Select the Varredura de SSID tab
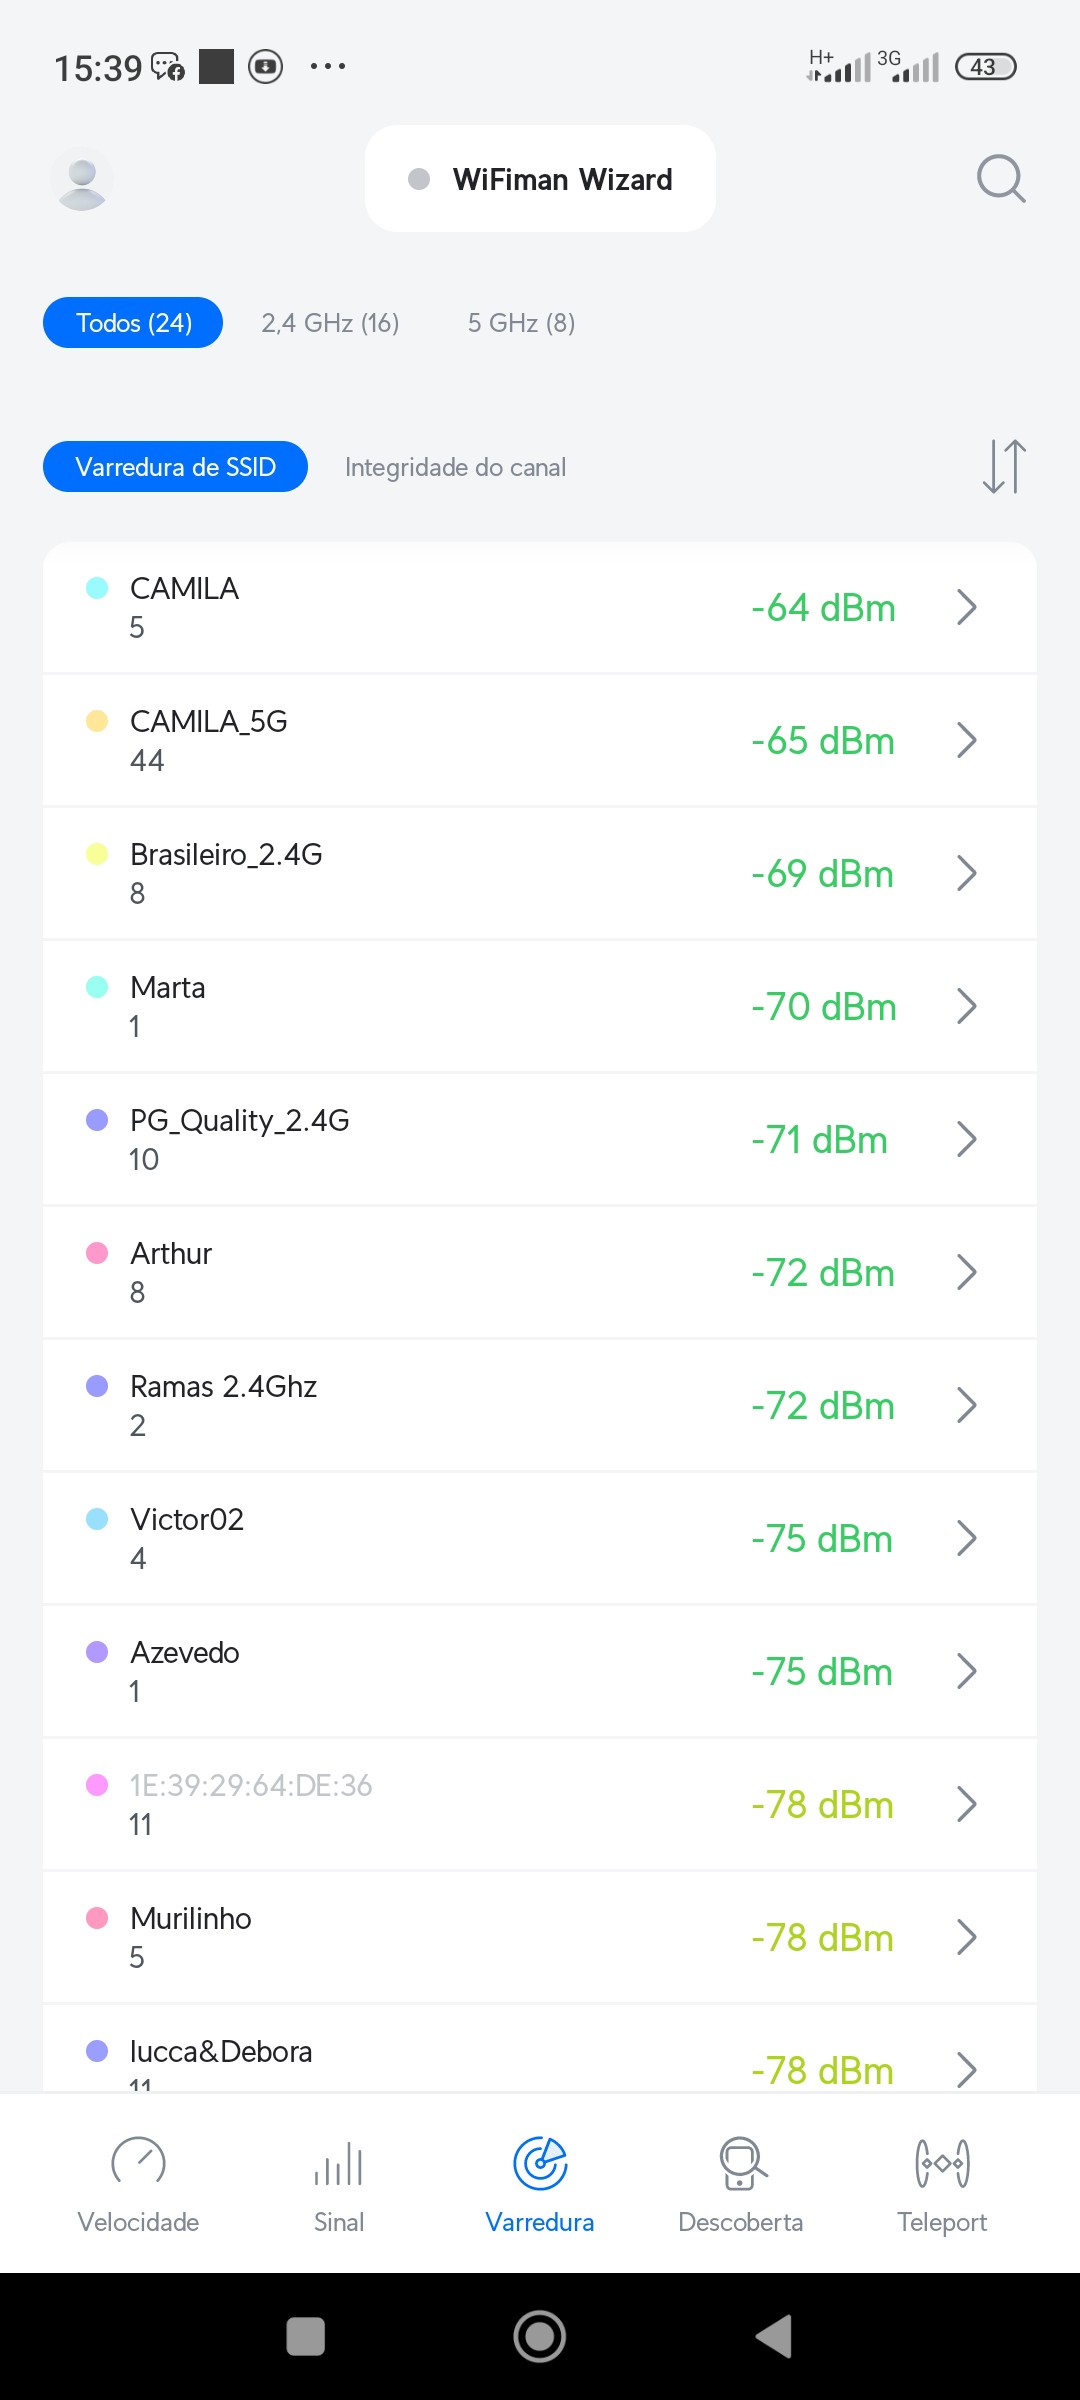Viewport: 1080px width, 2400px height. tap(175, 467)
